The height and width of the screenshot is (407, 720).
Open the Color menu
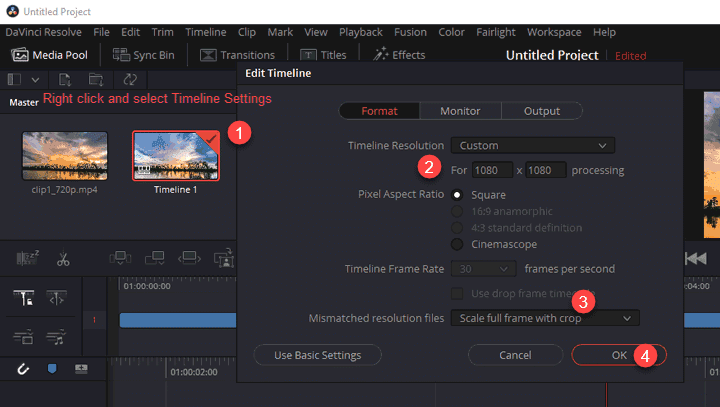(x=451, y=32)
